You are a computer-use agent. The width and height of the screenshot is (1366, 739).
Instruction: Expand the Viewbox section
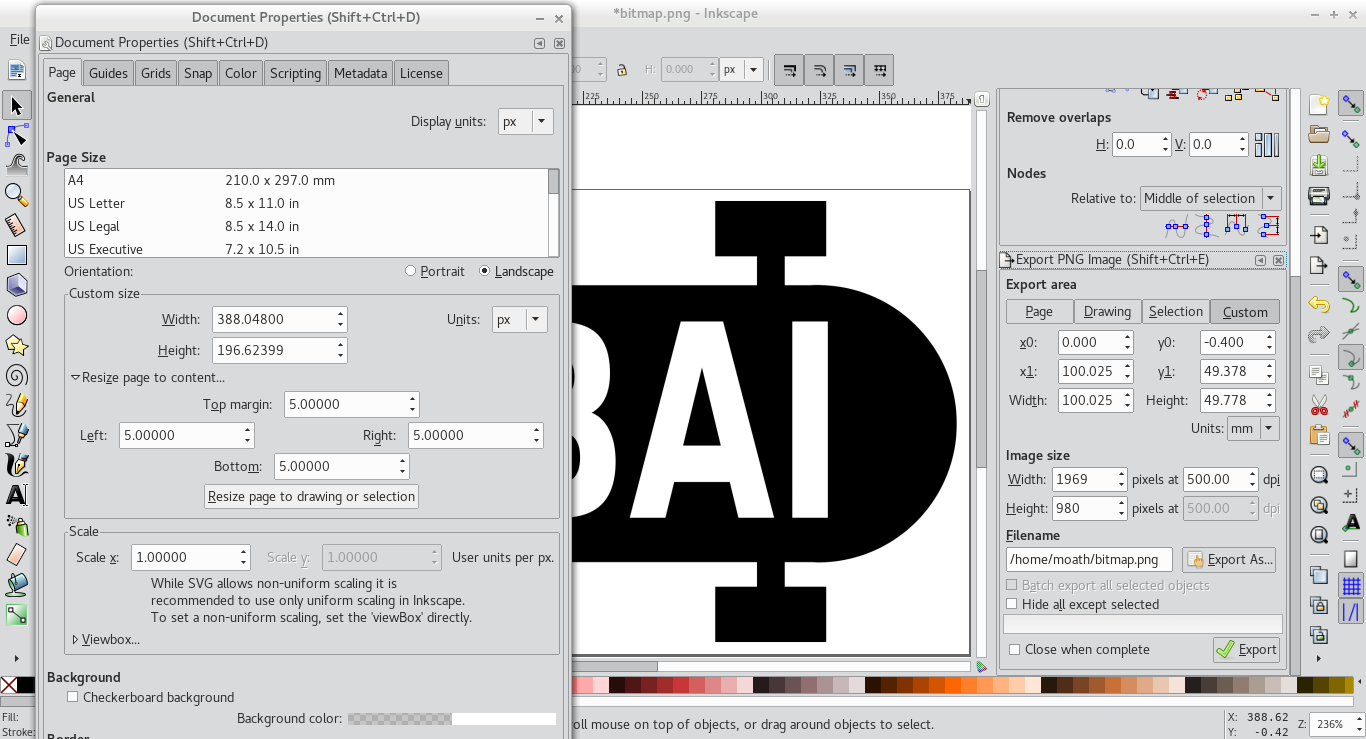pos(106,639)
